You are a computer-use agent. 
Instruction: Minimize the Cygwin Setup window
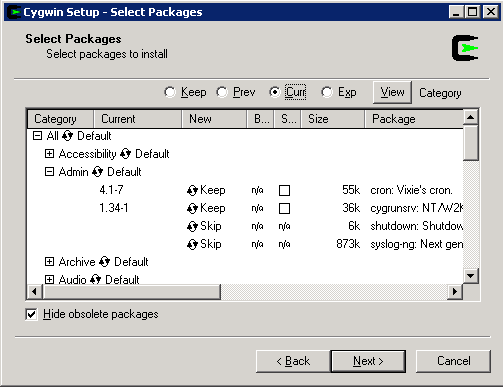point(456,12)
